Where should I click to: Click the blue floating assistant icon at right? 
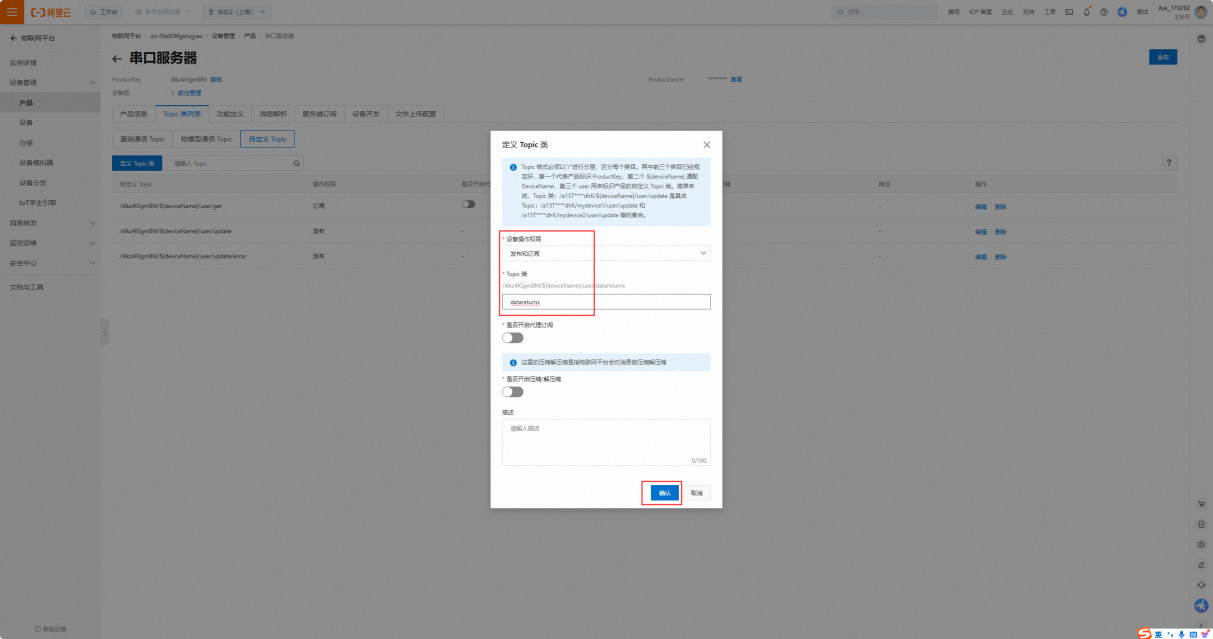tap(1201, 606)
